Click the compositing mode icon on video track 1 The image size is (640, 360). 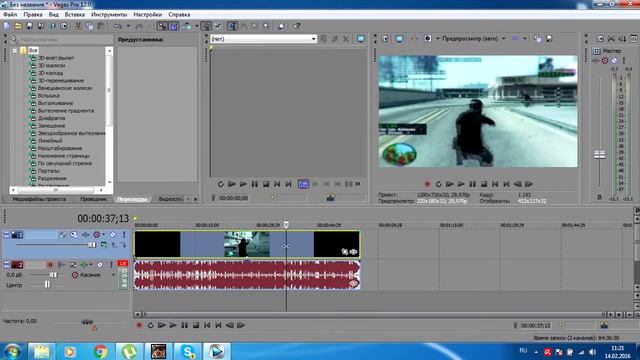(104, 245)
